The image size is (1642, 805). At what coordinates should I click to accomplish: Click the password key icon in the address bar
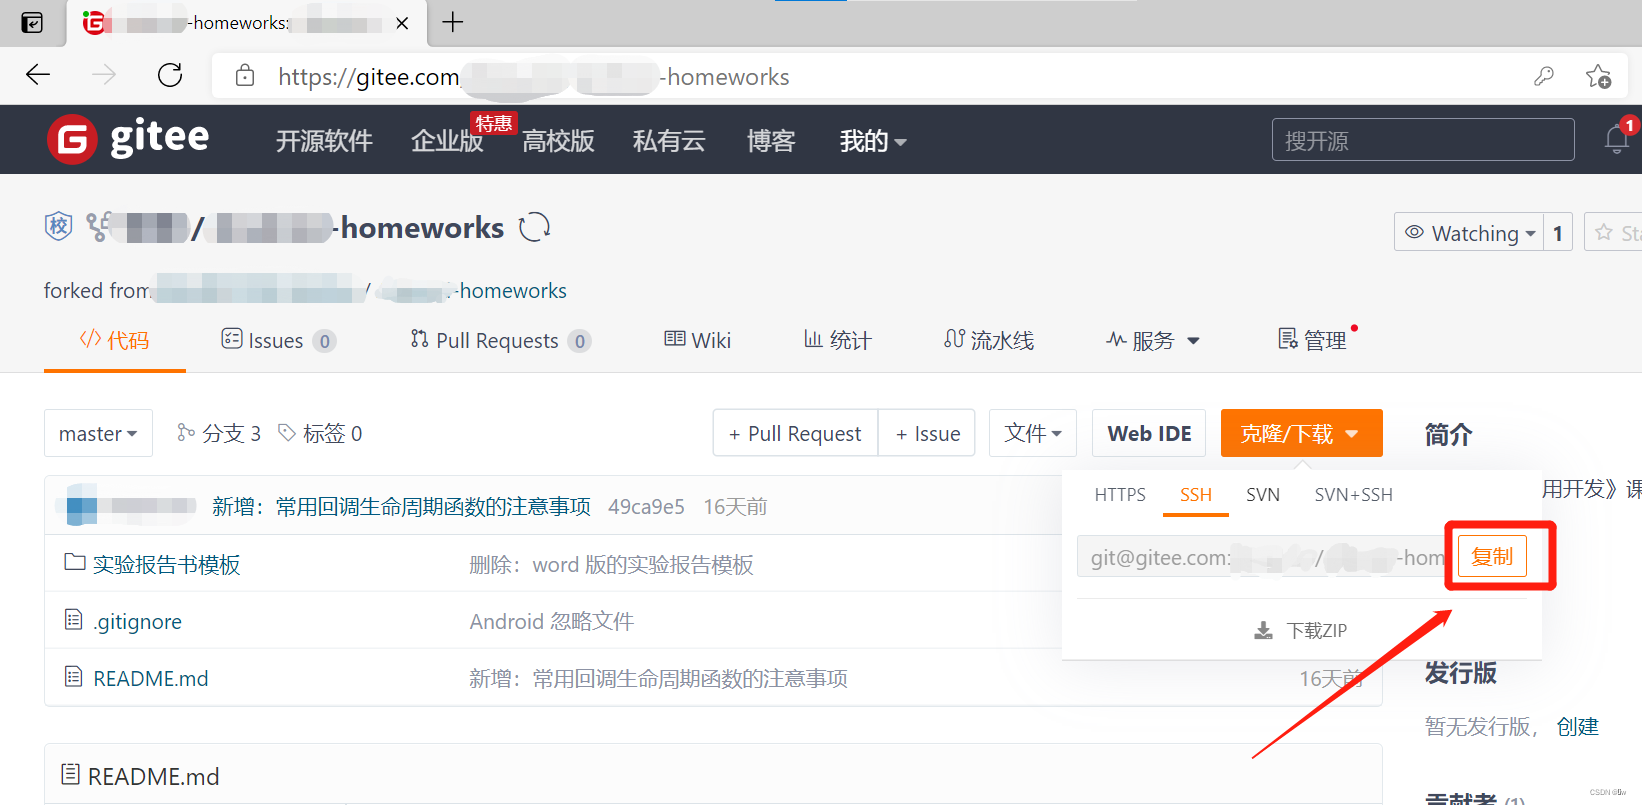(x=1544, y=76)
